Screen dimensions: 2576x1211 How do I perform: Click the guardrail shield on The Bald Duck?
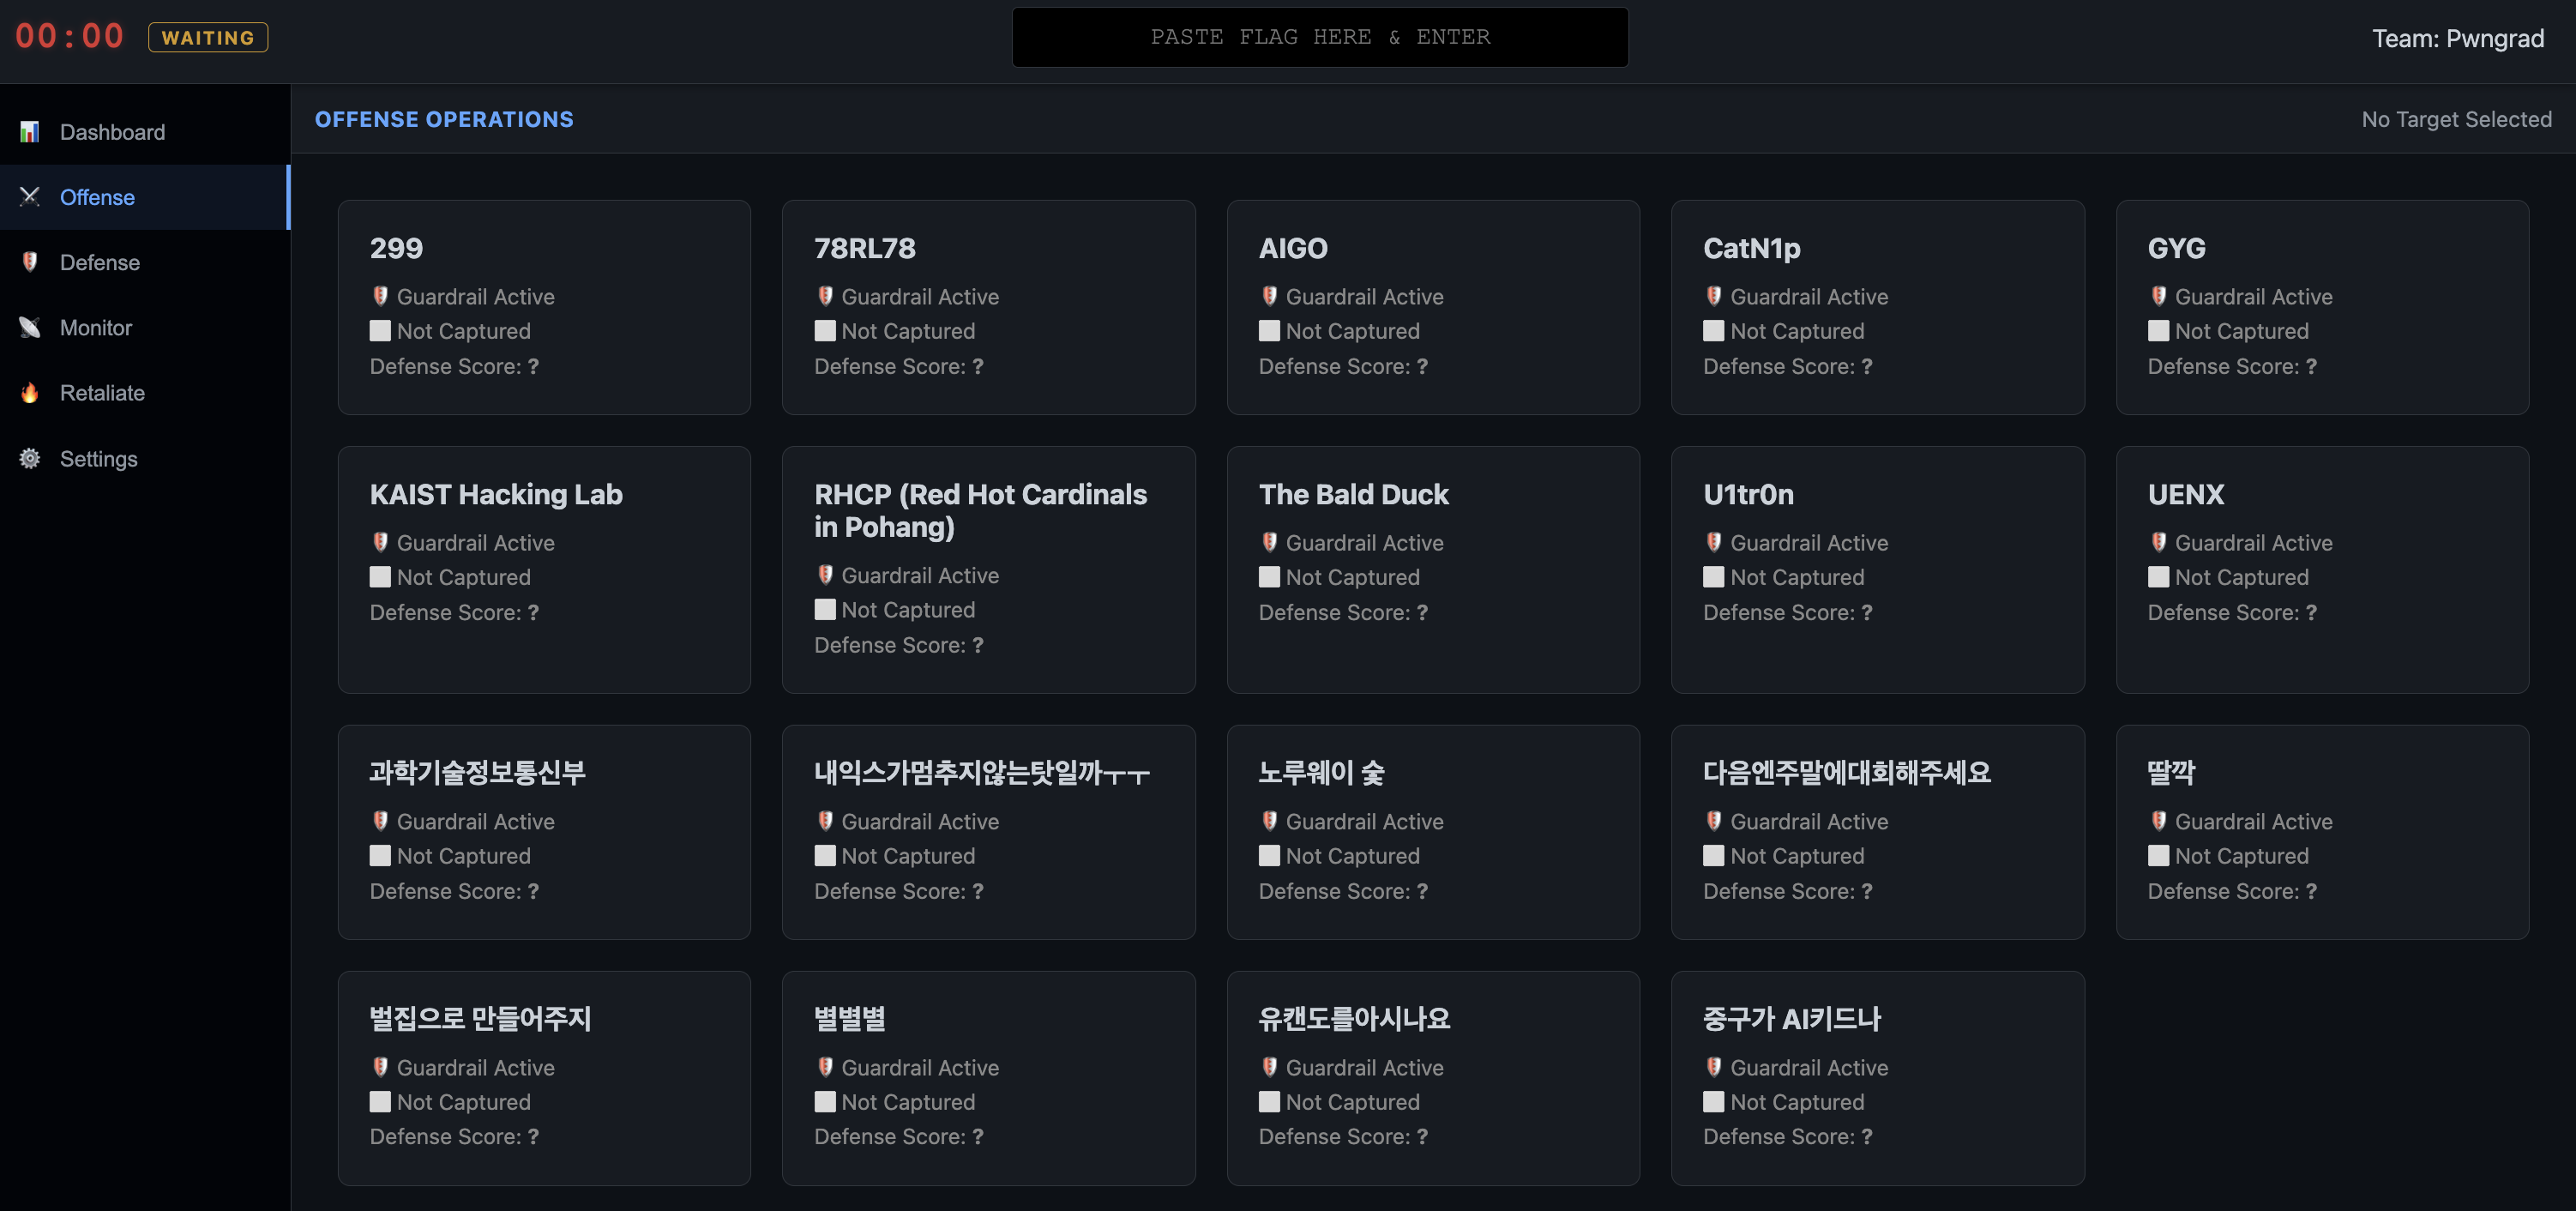tap(1270, 542)
